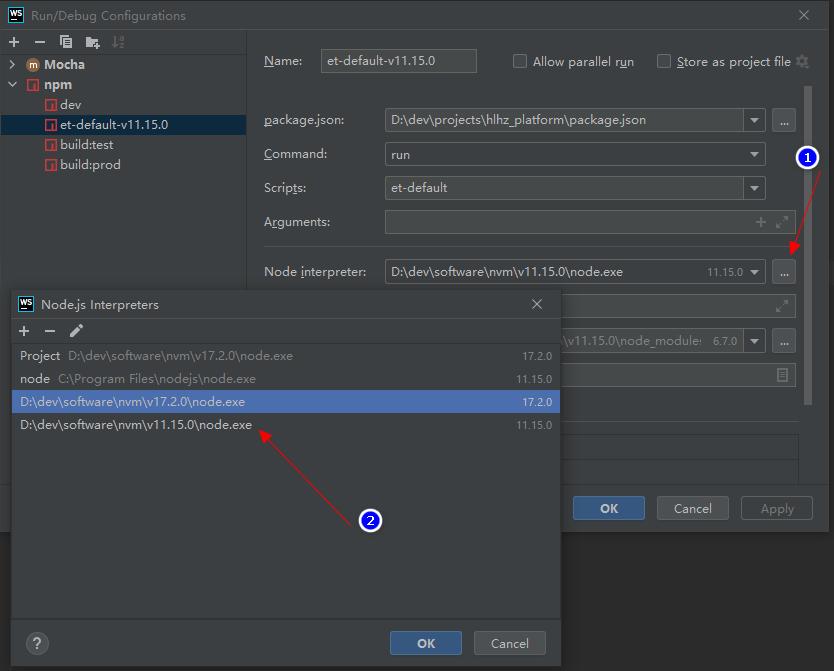Image resolution: width=834 pixels, height=671 pixels.
Task: Copy the selected run configuration
Action: [x=66, y=42]
